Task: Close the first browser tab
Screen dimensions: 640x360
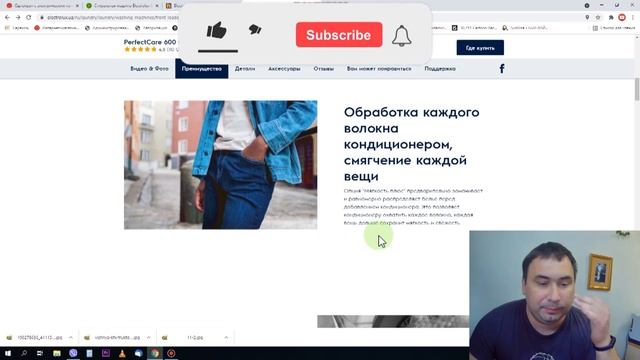Action: (x=77, y=6)
